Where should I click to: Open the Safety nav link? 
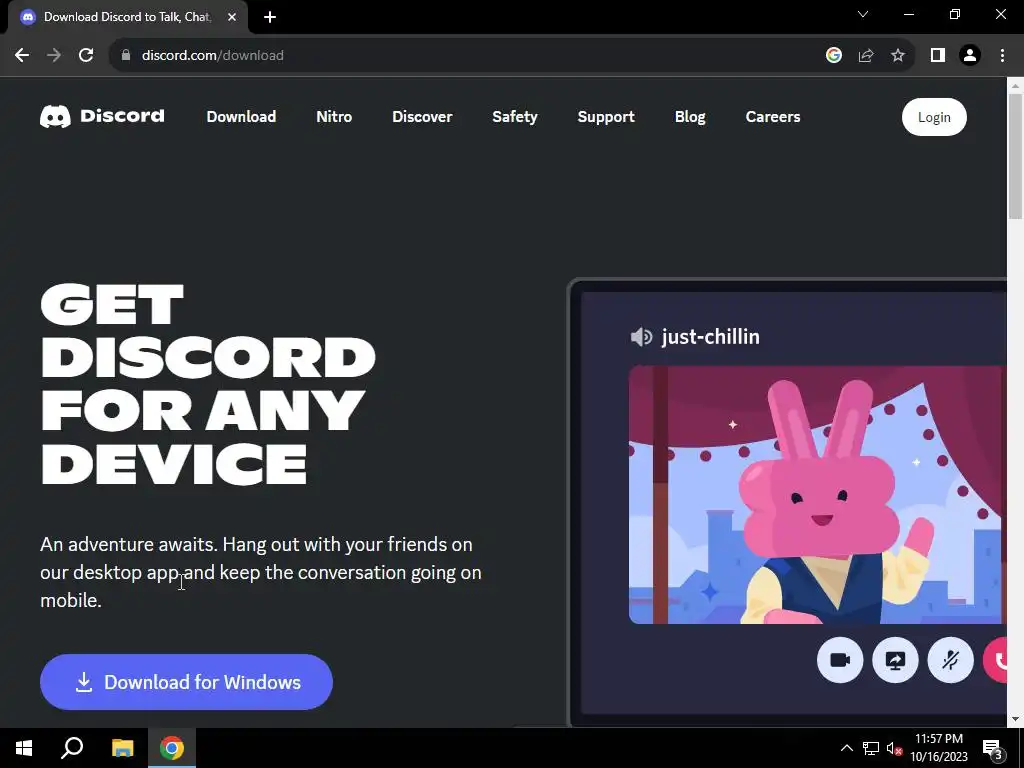coord(515,117)
